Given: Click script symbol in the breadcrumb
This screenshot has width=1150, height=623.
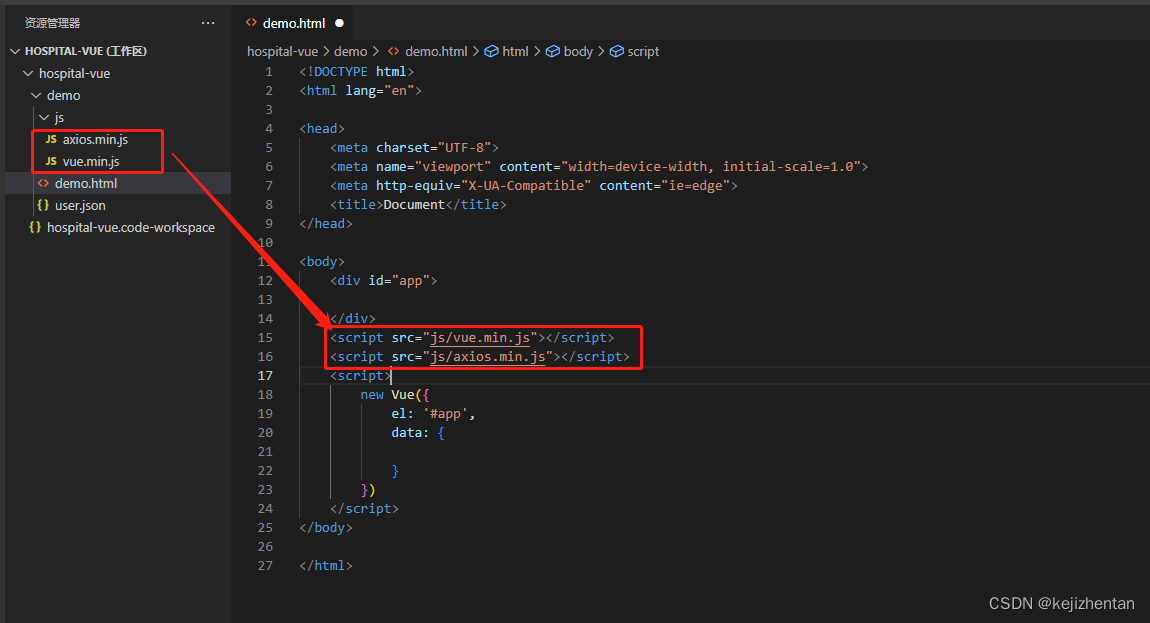Looking at the screenshot, I should click(643, 51).
